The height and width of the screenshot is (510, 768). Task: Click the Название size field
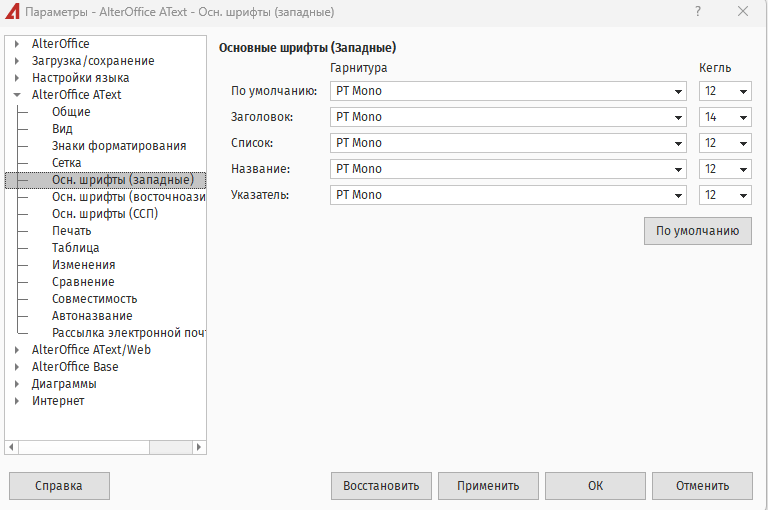[716, 169]
